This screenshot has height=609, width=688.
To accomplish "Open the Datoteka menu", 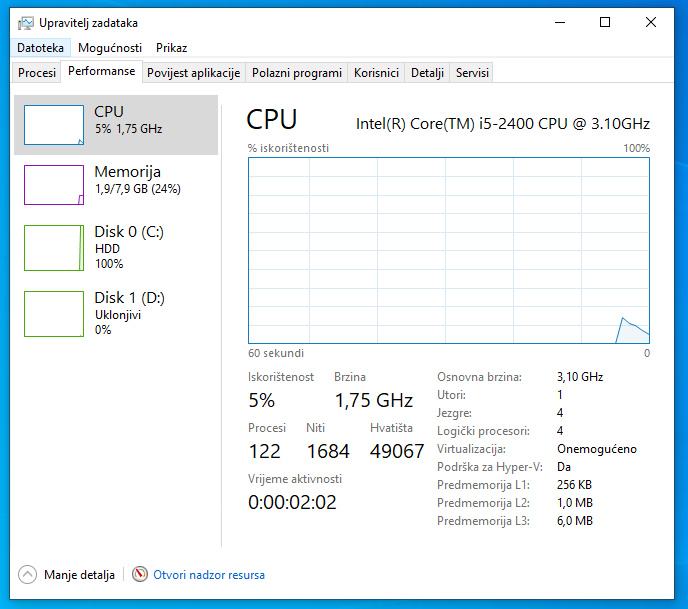I will (x=41, y=48).
